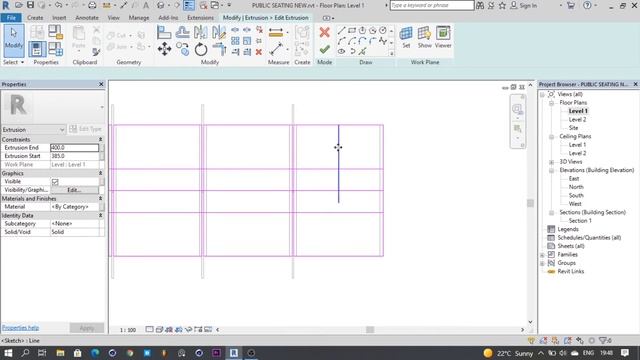Click the Align tool icon

pos(164,32)
